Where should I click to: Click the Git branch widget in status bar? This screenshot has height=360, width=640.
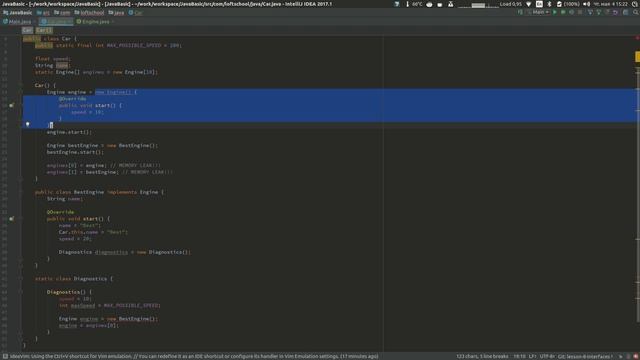pos(584,356)
